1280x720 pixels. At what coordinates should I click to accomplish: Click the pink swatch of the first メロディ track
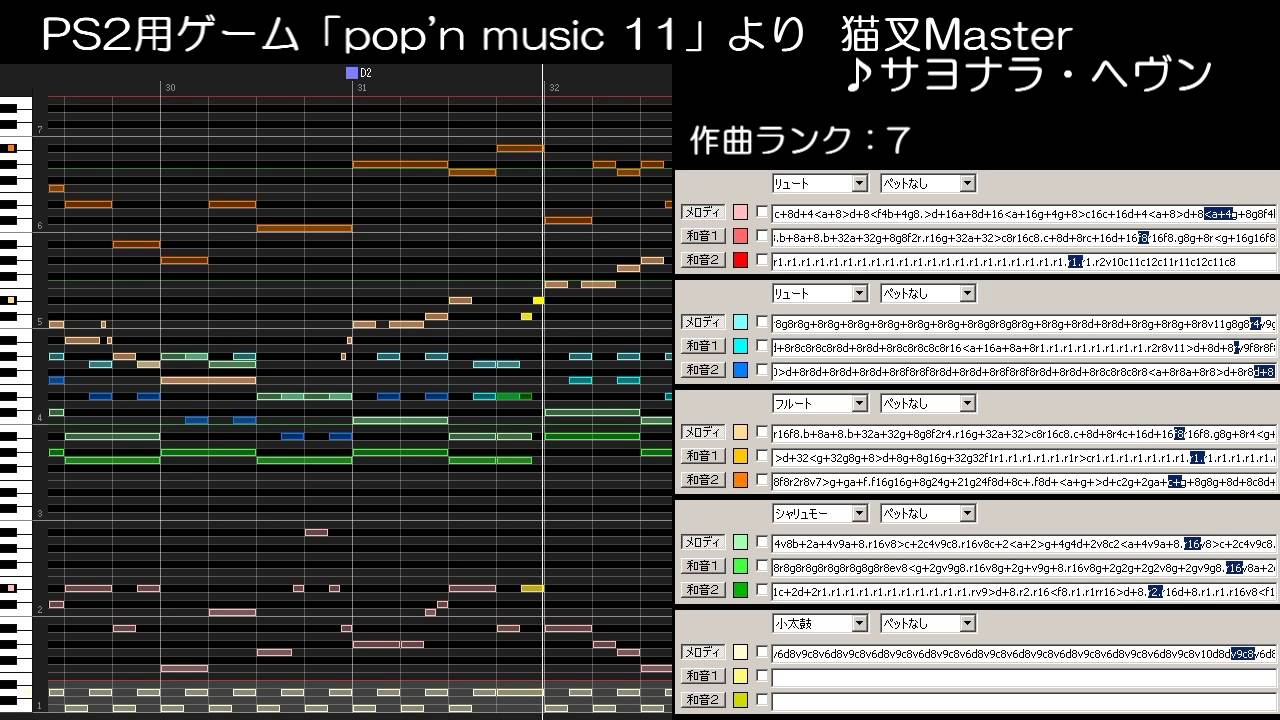tap(740, 212)
